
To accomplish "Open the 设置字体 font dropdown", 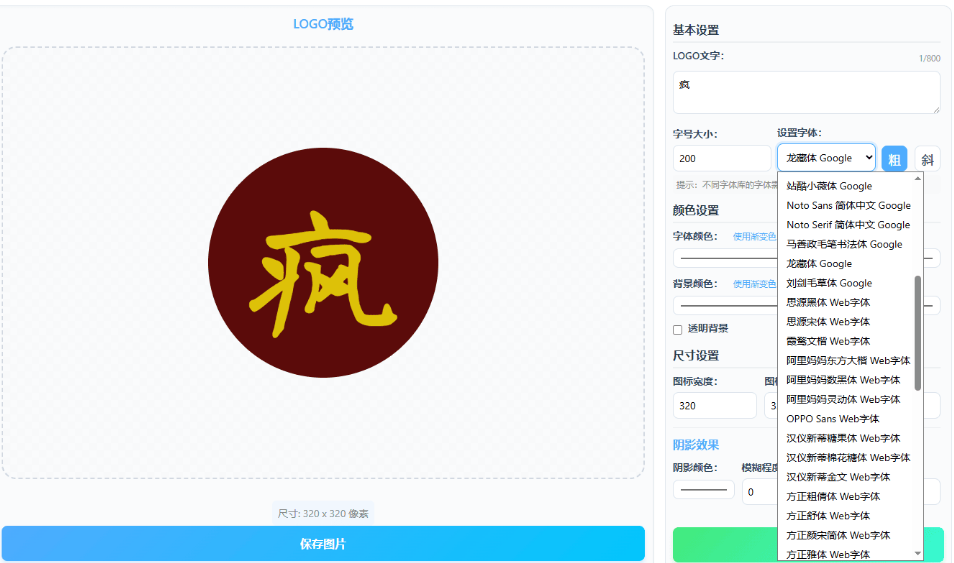I will click(826, 158).
